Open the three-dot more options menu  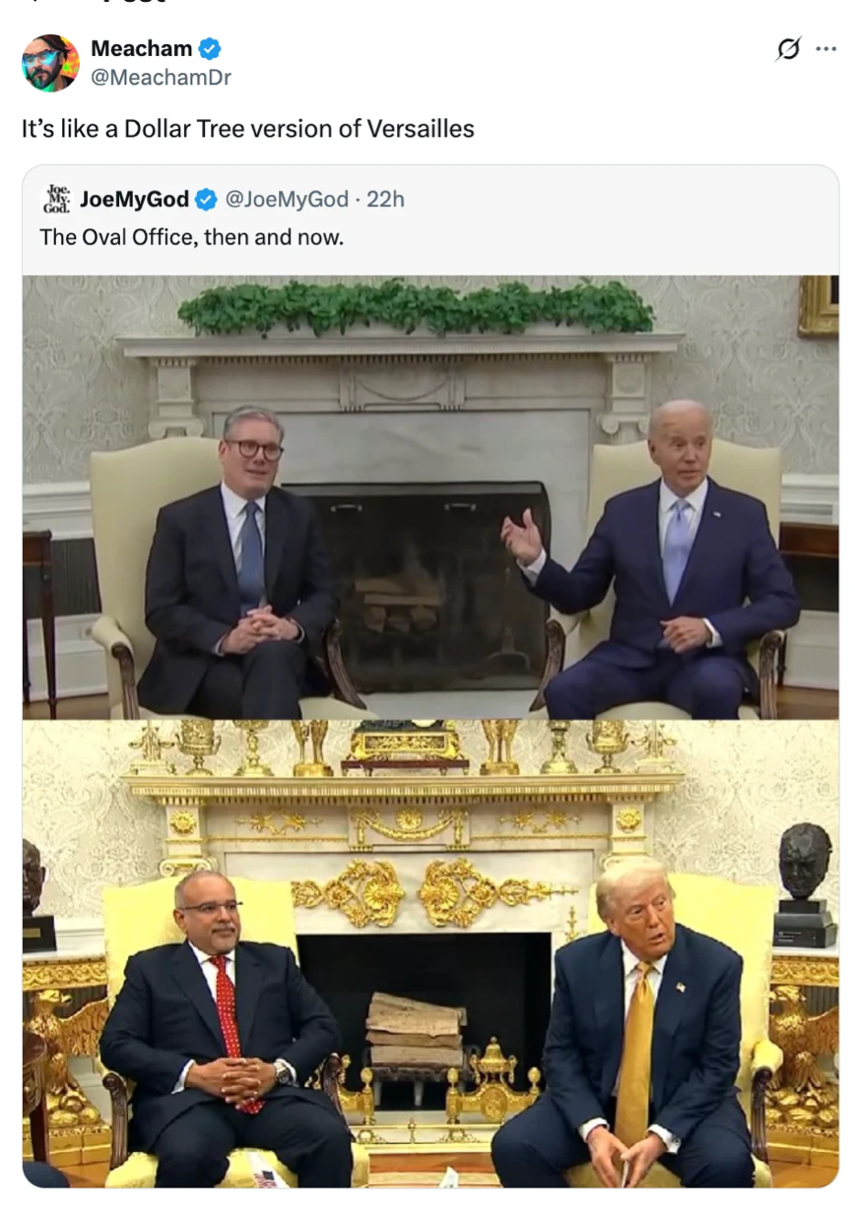pyautogui.click(x=826, y=48)
